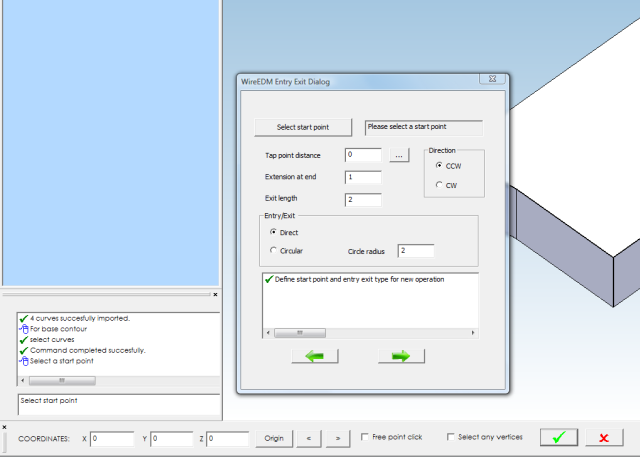The image size is (640, 457).
Task: Choose the Direct entry/exit option
Action: point(274,232)
